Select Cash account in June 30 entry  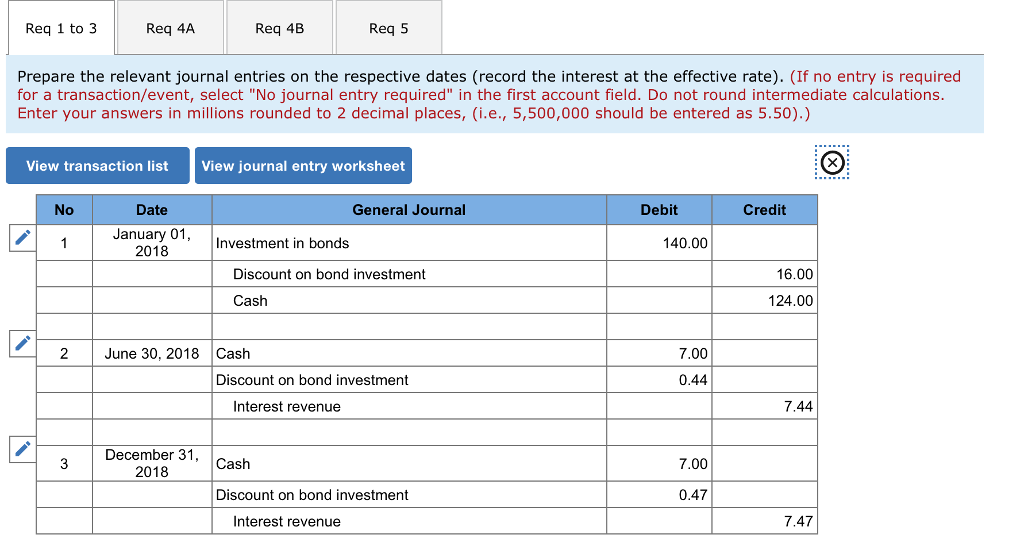pyautogui.click(x=409, y=353)
